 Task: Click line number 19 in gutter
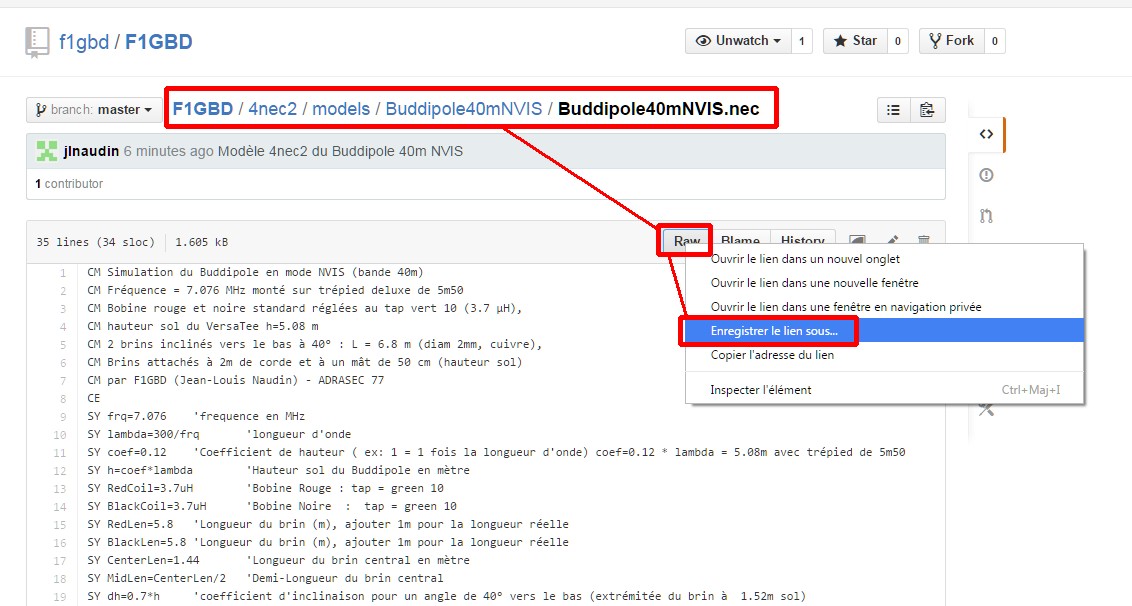59,597
